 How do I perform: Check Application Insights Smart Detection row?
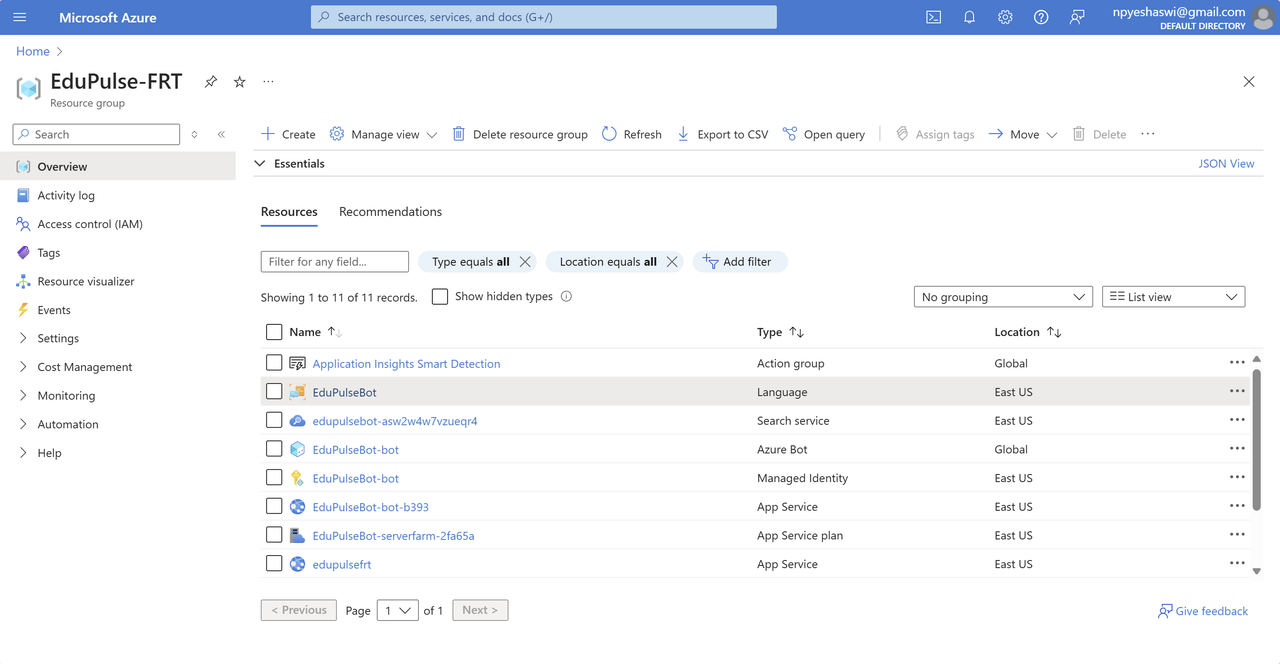click(274, 363)
